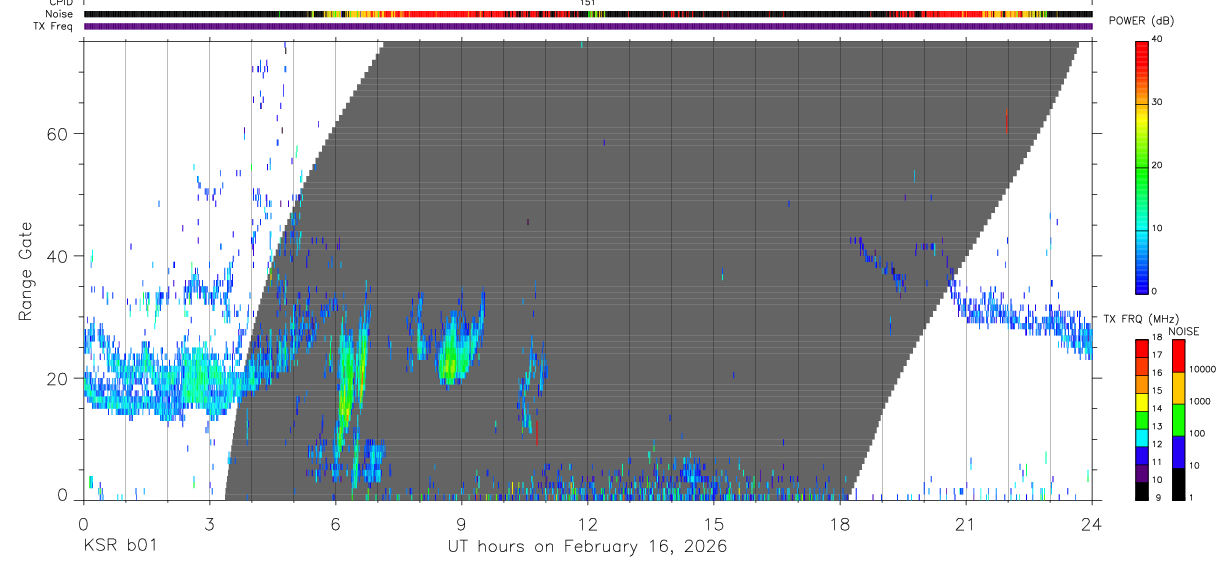Click x-axis tick label 9

(461, 523)
